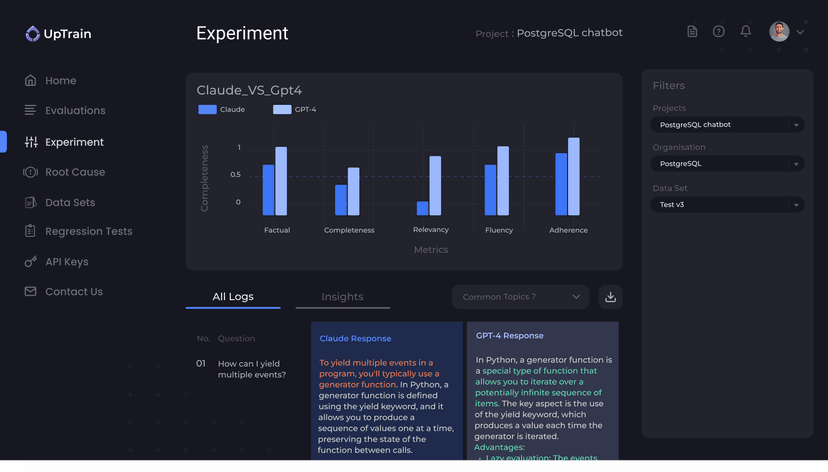This screenshot has height=472, width=828.
Task: Download logs with the download icon
Action: click(x=610, y=297)
